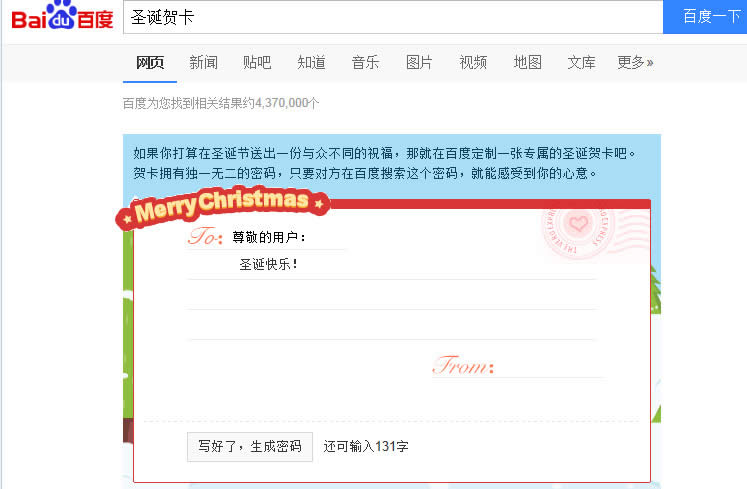This screenshot has width=747, height=489.
Task: Select the 地图 tab
Action: pyautogui.click(x=527, y=62)
